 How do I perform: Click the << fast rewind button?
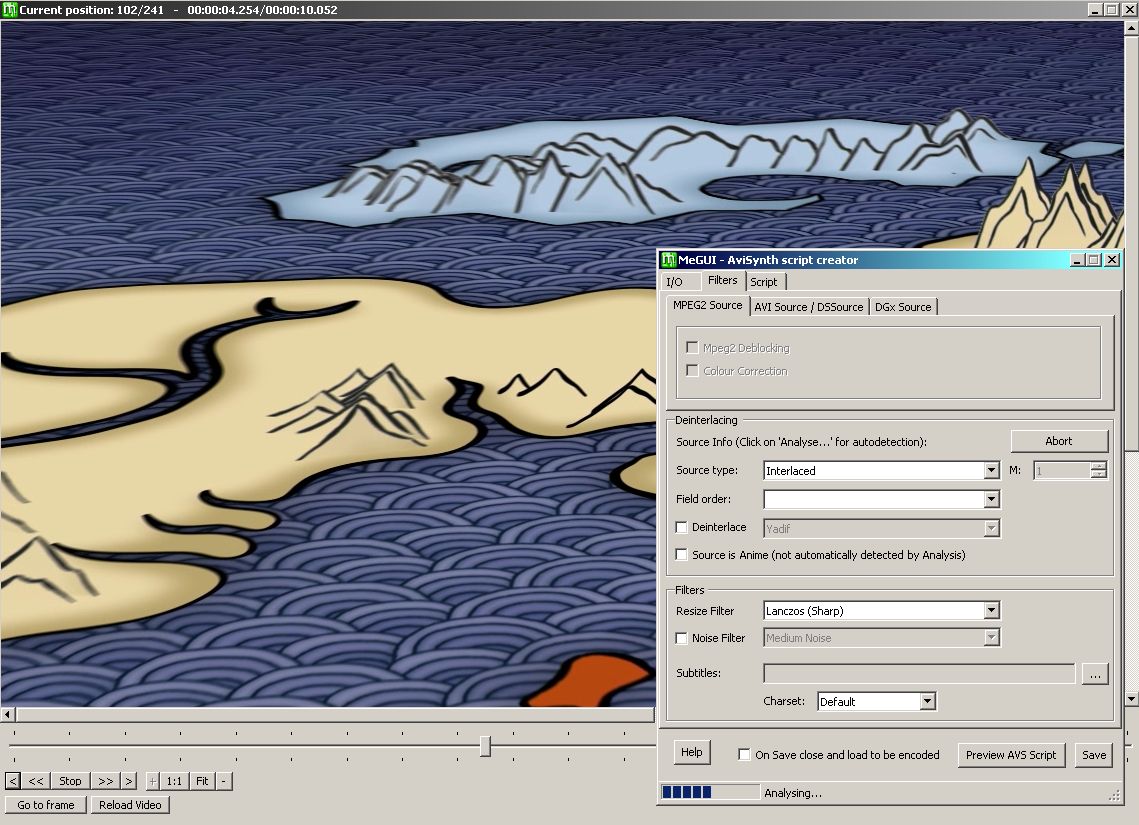[36, 781]
